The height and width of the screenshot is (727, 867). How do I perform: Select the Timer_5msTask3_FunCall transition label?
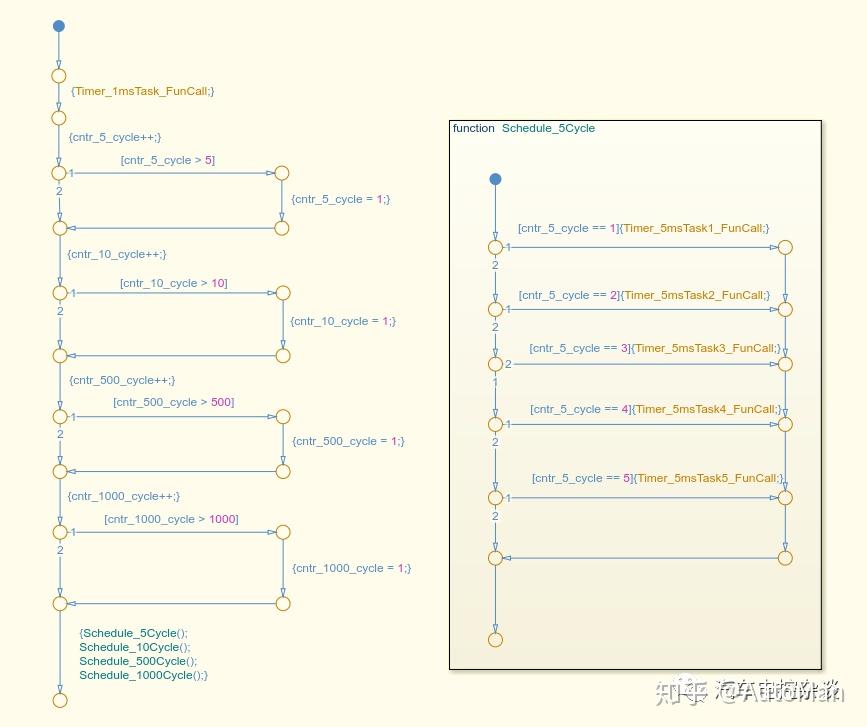tap(655, 348)
